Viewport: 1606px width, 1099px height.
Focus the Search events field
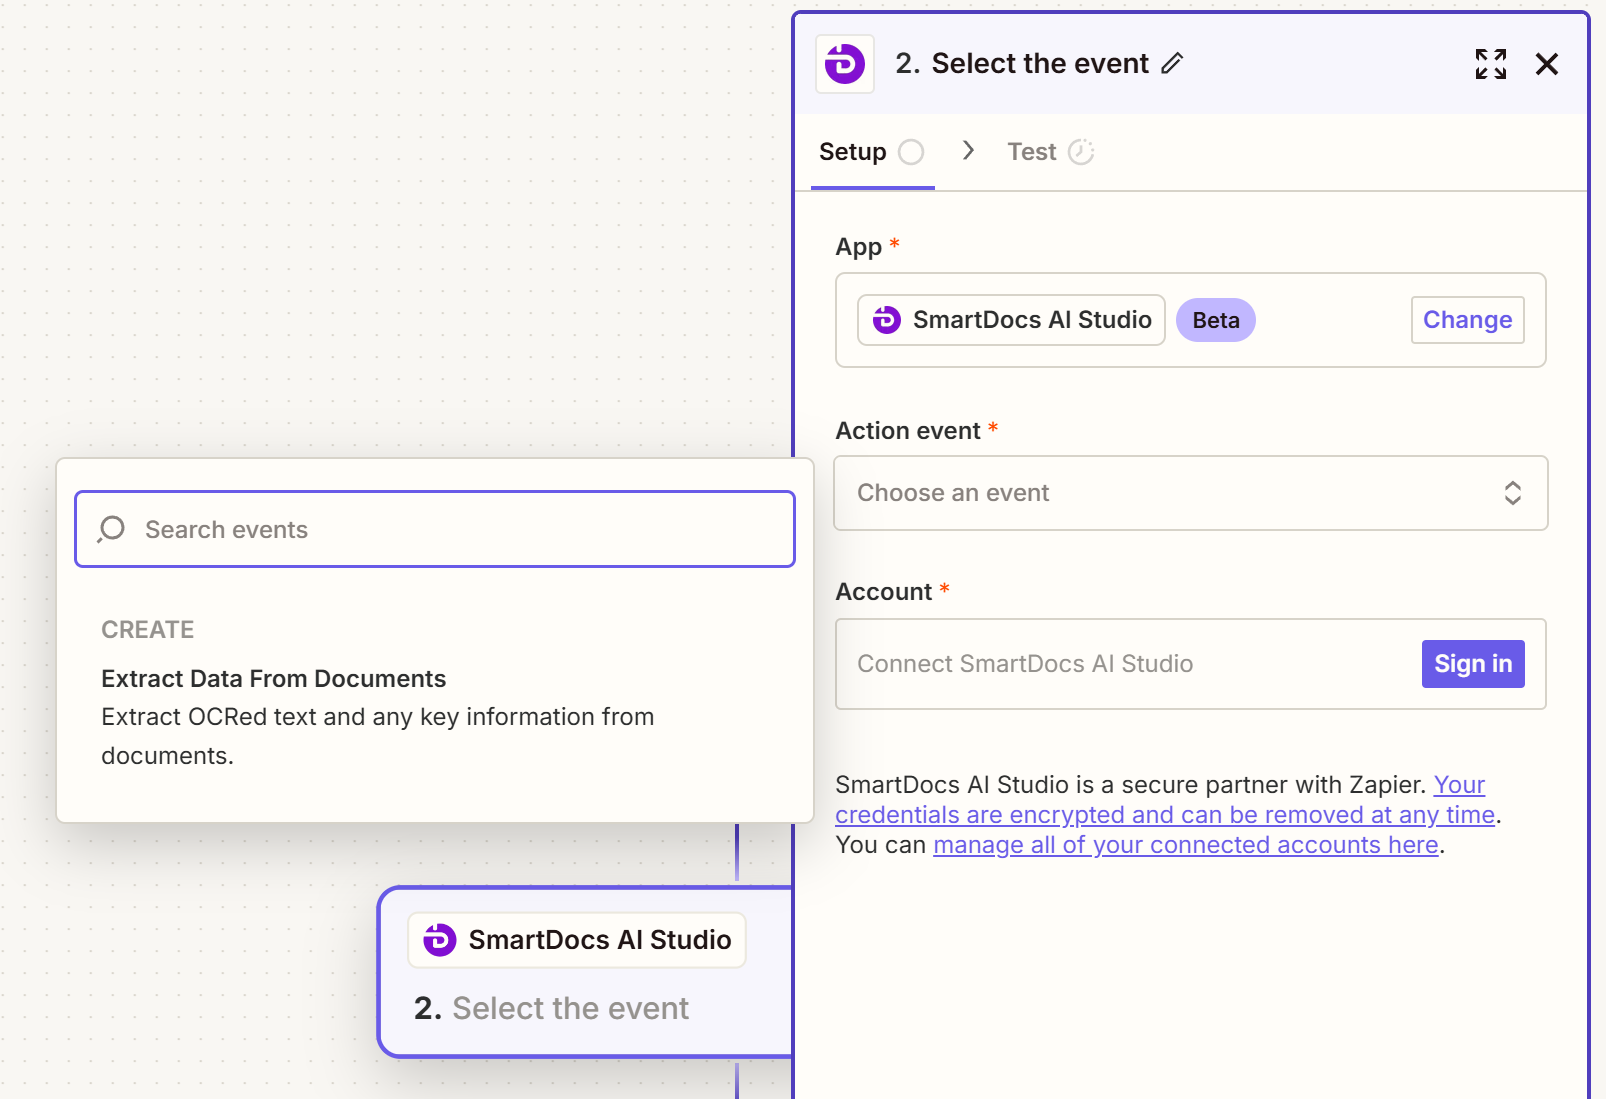435,529
